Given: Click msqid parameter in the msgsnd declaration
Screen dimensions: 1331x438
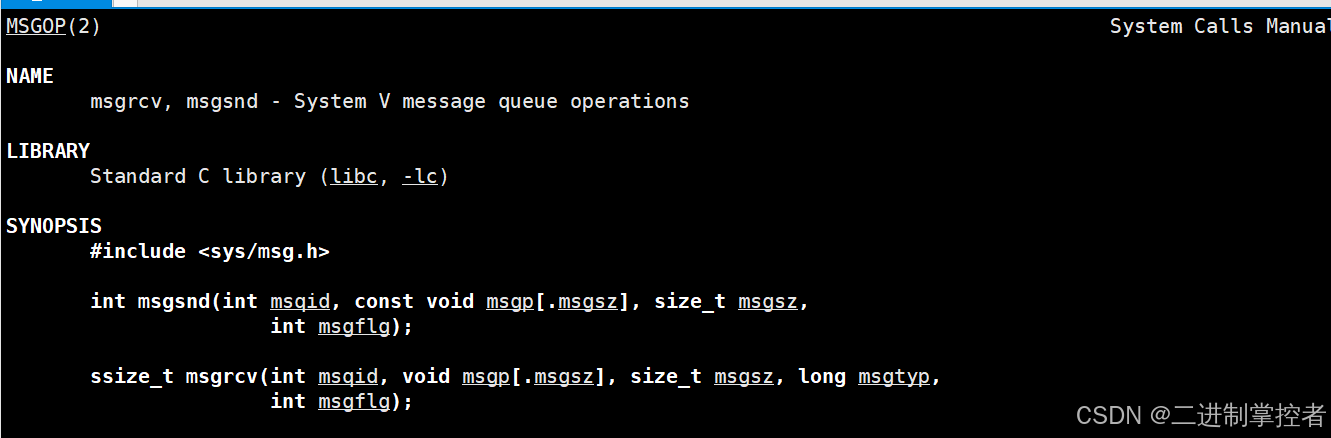Looking at the screenshot, I should (x=300, y=302).
